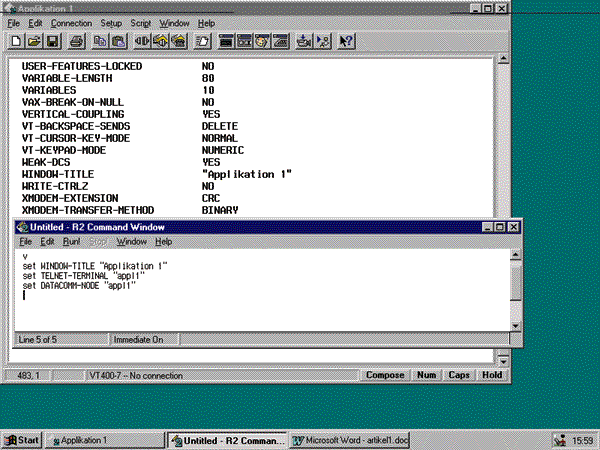This screenshot has height=450, width=600.
Task: Click scroll-down arrow in R2 Command Window
Action: coord(515,325)
